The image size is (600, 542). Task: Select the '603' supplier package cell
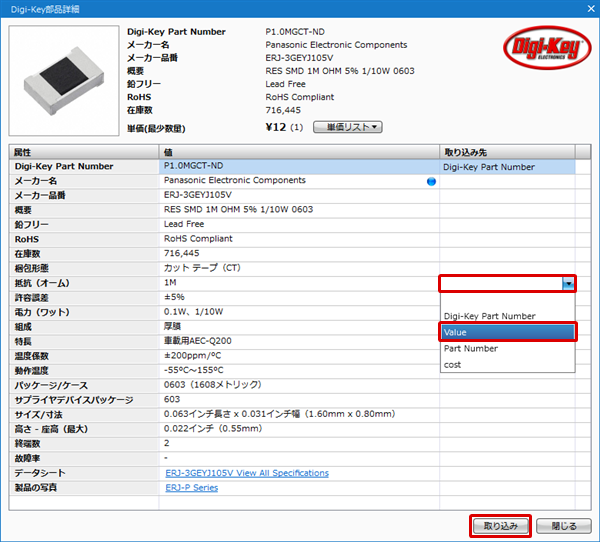tap(299, 400)
